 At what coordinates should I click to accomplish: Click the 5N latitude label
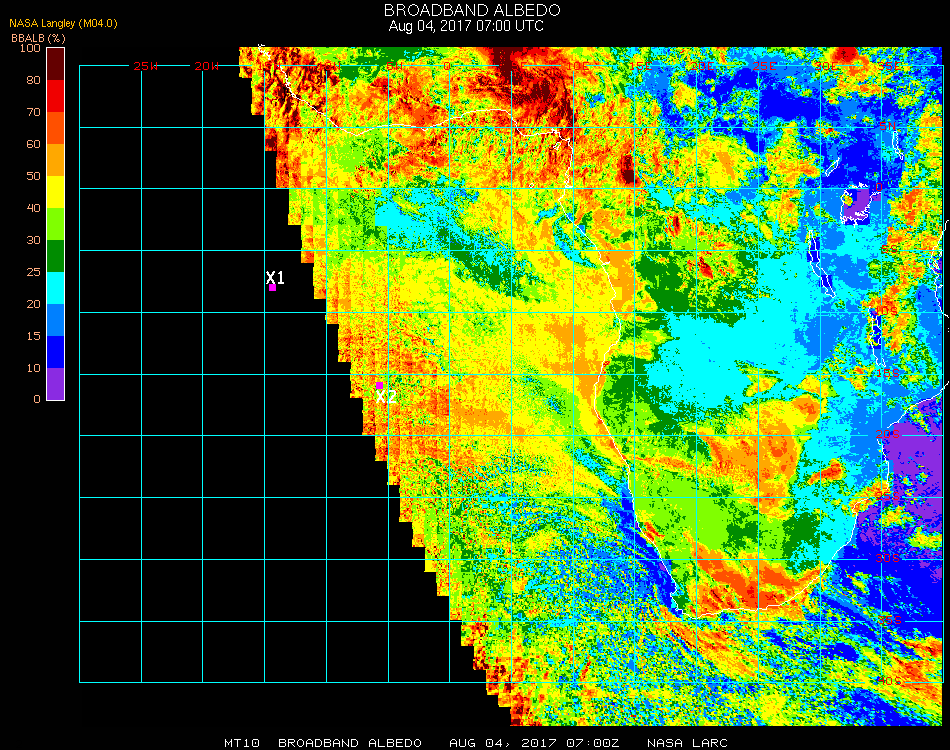point(886,125)
